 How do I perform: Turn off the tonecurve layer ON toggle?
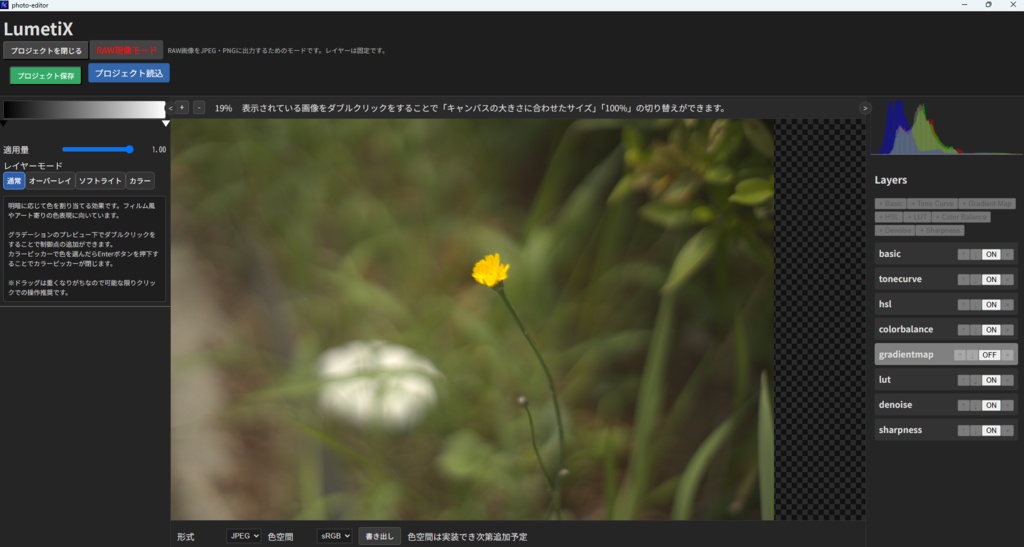point(991,279)
